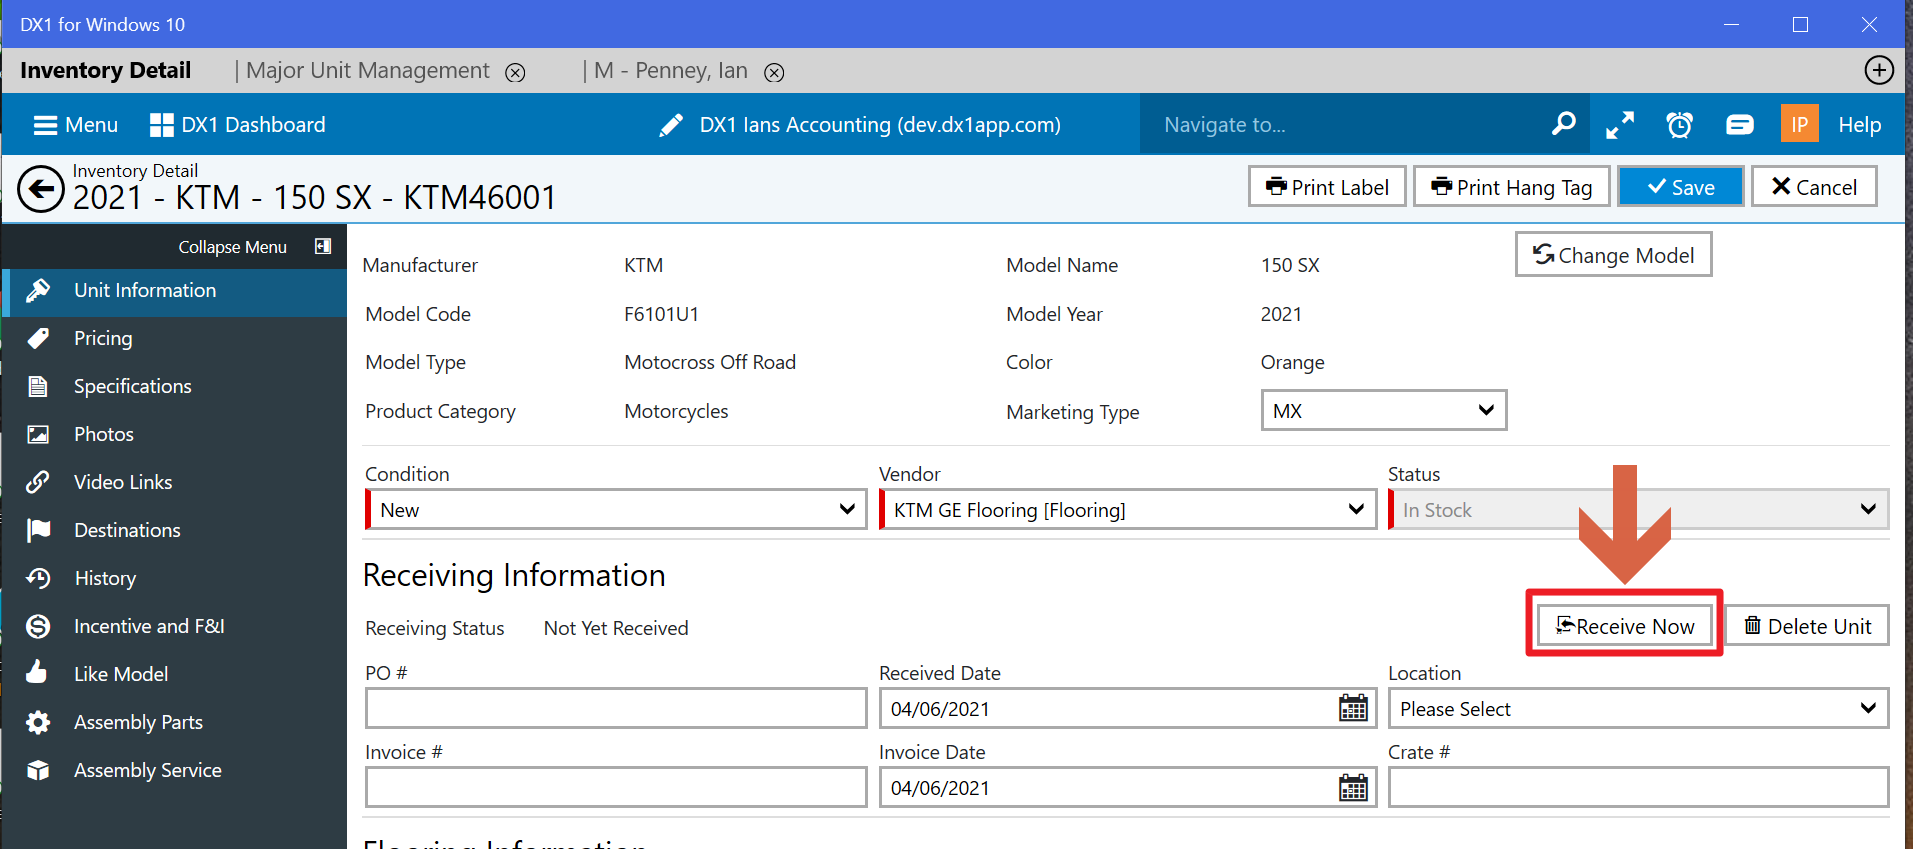Open the alarm clock reminders icon

pos(1680,125)
